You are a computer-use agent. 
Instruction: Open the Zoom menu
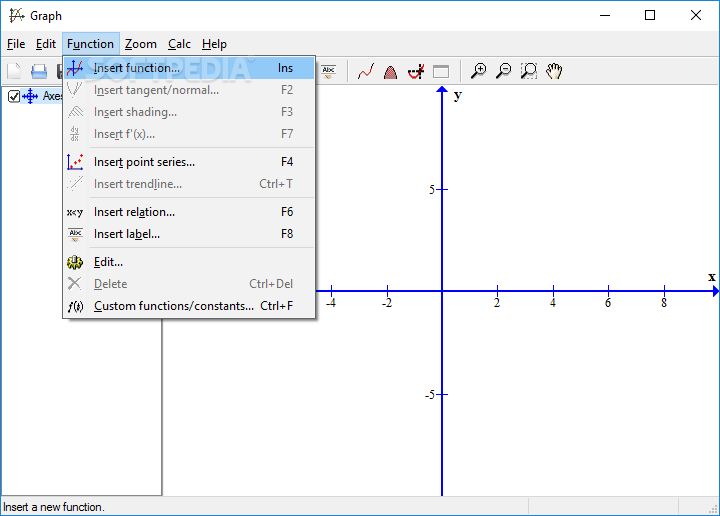click(x=141, y=44)
